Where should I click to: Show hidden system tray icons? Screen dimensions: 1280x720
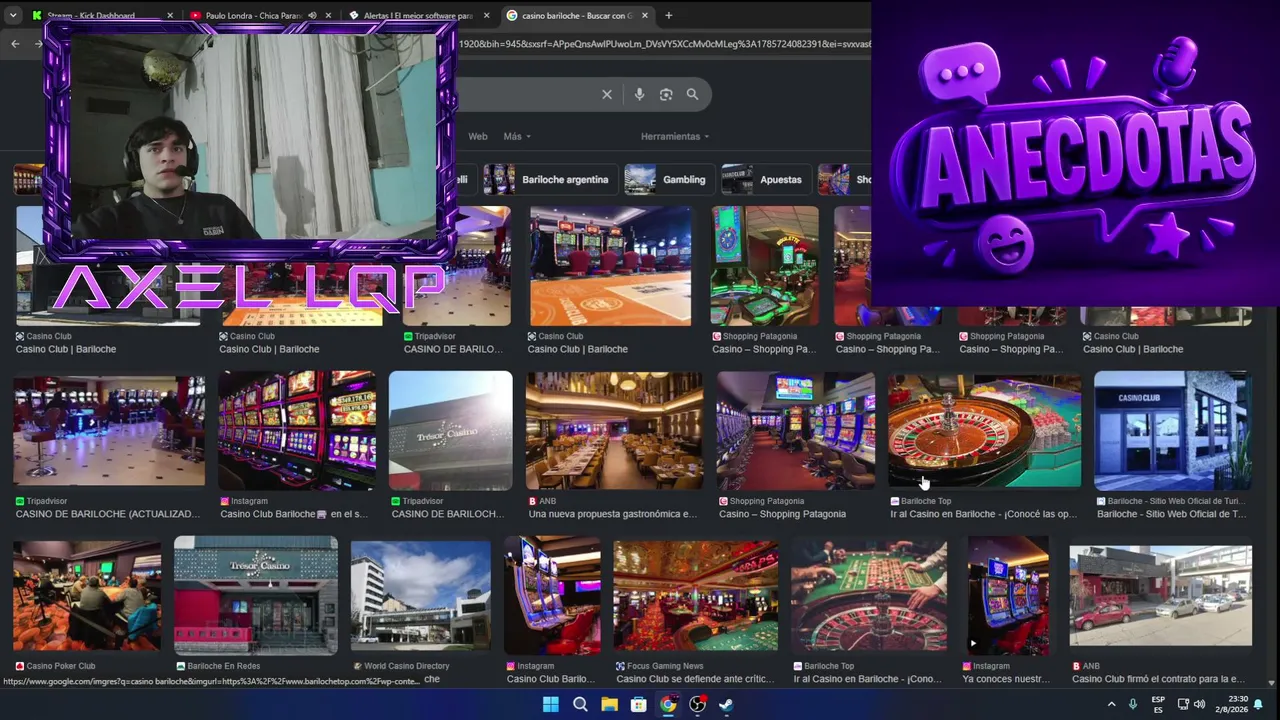coord(1111,704)
